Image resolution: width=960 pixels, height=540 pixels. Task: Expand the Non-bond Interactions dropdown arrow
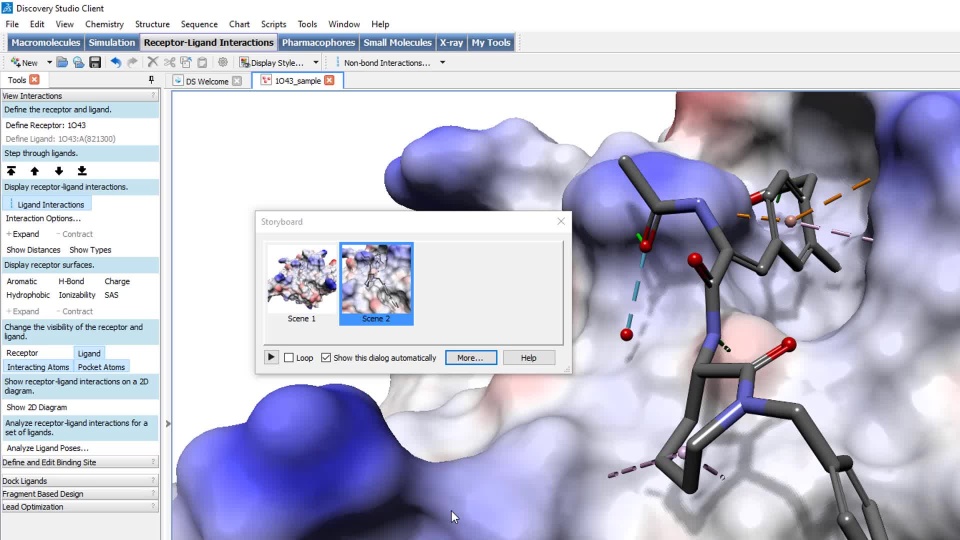442,62
